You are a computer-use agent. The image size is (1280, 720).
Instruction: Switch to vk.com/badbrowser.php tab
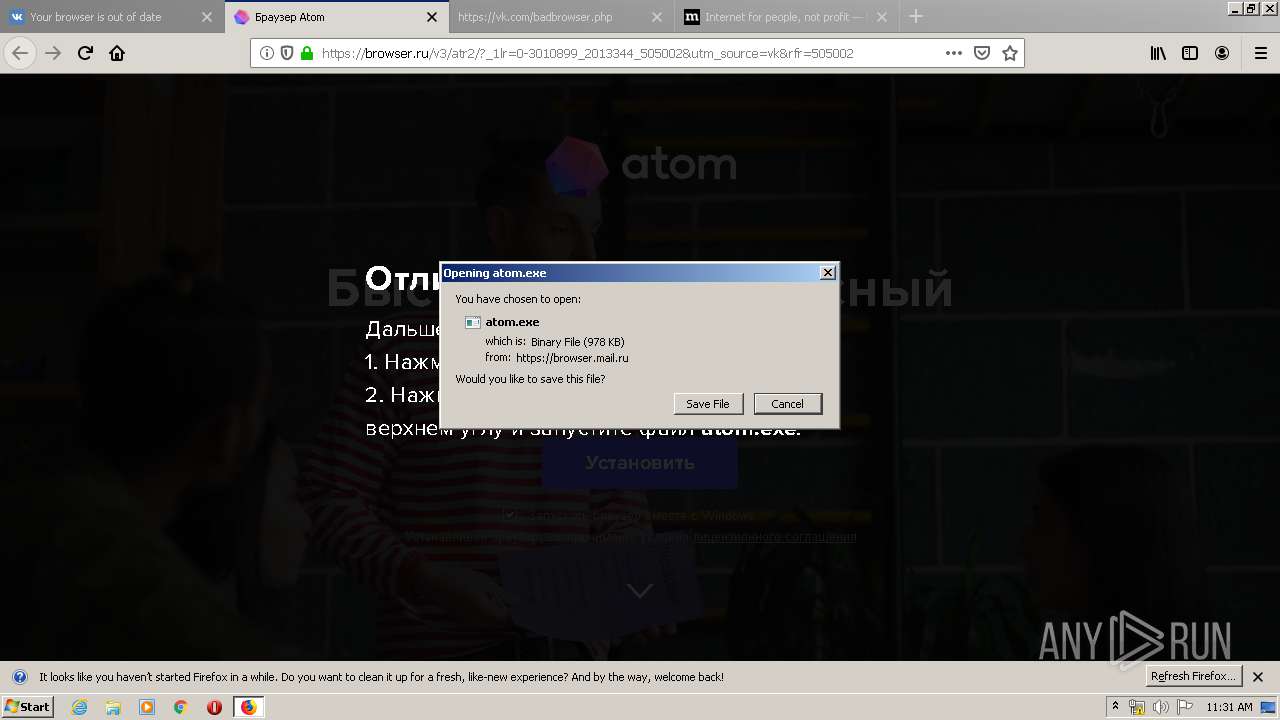pos(561,17)
